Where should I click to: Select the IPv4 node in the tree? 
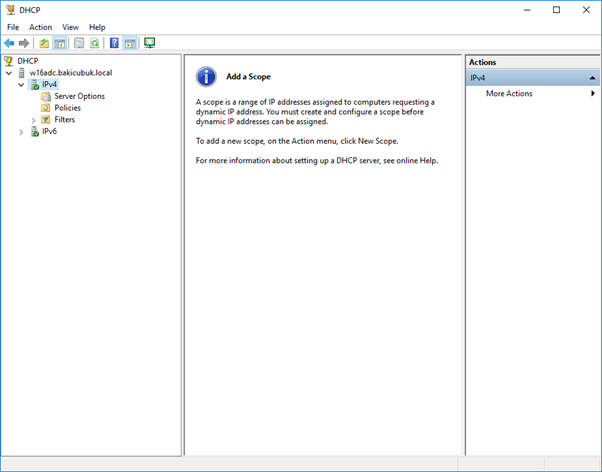coord(49,84)
